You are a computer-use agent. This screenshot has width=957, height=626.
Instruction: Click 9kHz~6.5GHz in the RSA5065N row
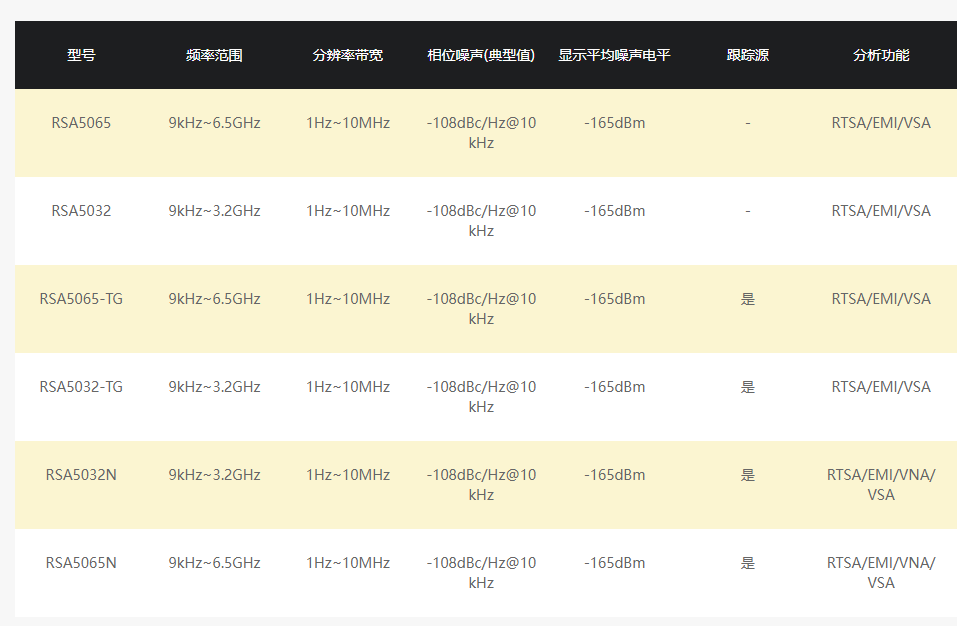pyautogui.click(x=214, y=562)
